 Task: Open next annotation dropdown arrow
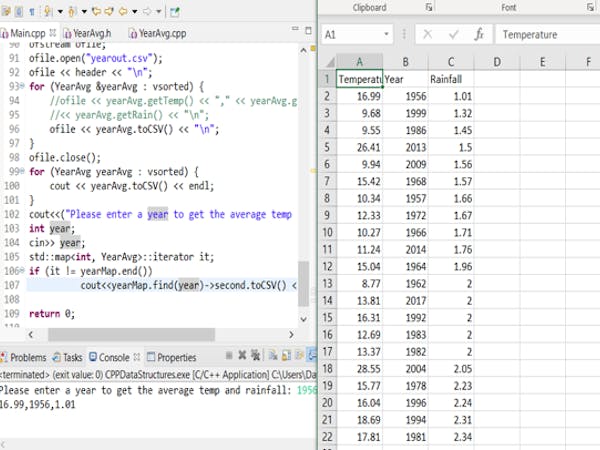pyautogui.click(x=60, y=12)
